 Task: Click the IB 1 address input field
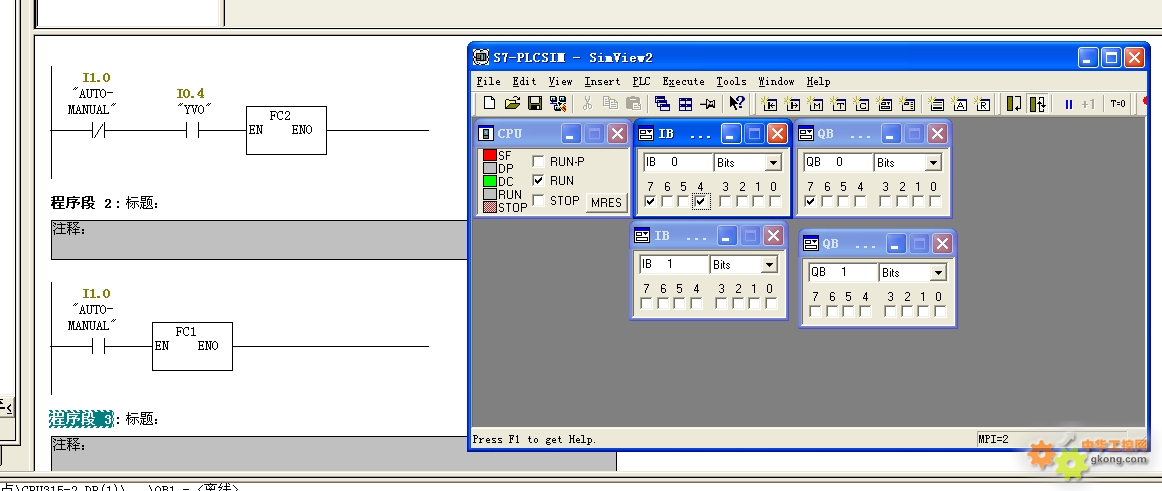coord(673,264)
